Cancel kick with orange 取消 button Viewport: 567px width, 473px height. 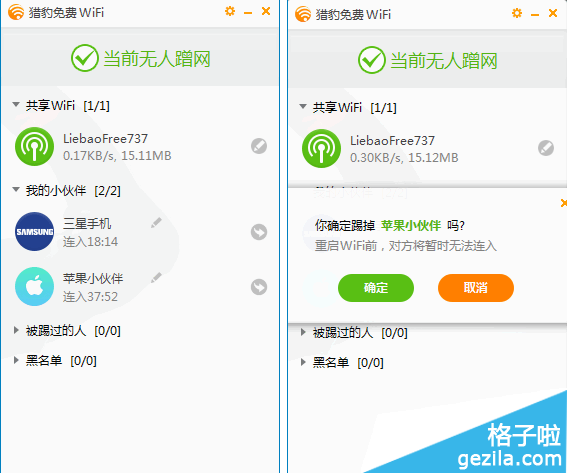476,288
